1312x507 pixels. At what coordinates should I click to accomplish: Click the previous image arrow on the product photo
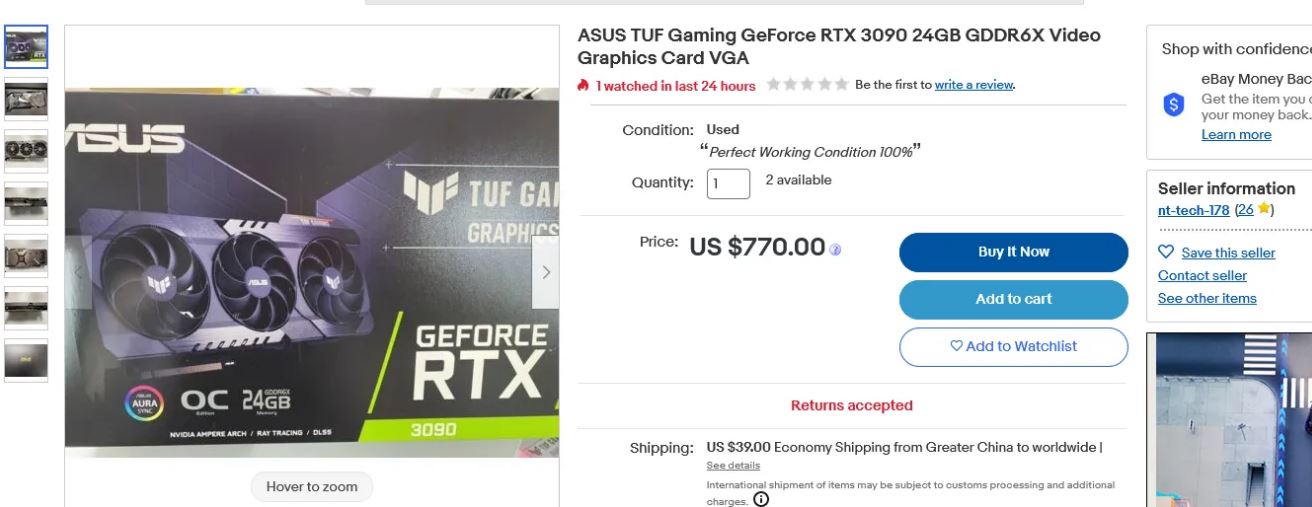click(78, 272)
